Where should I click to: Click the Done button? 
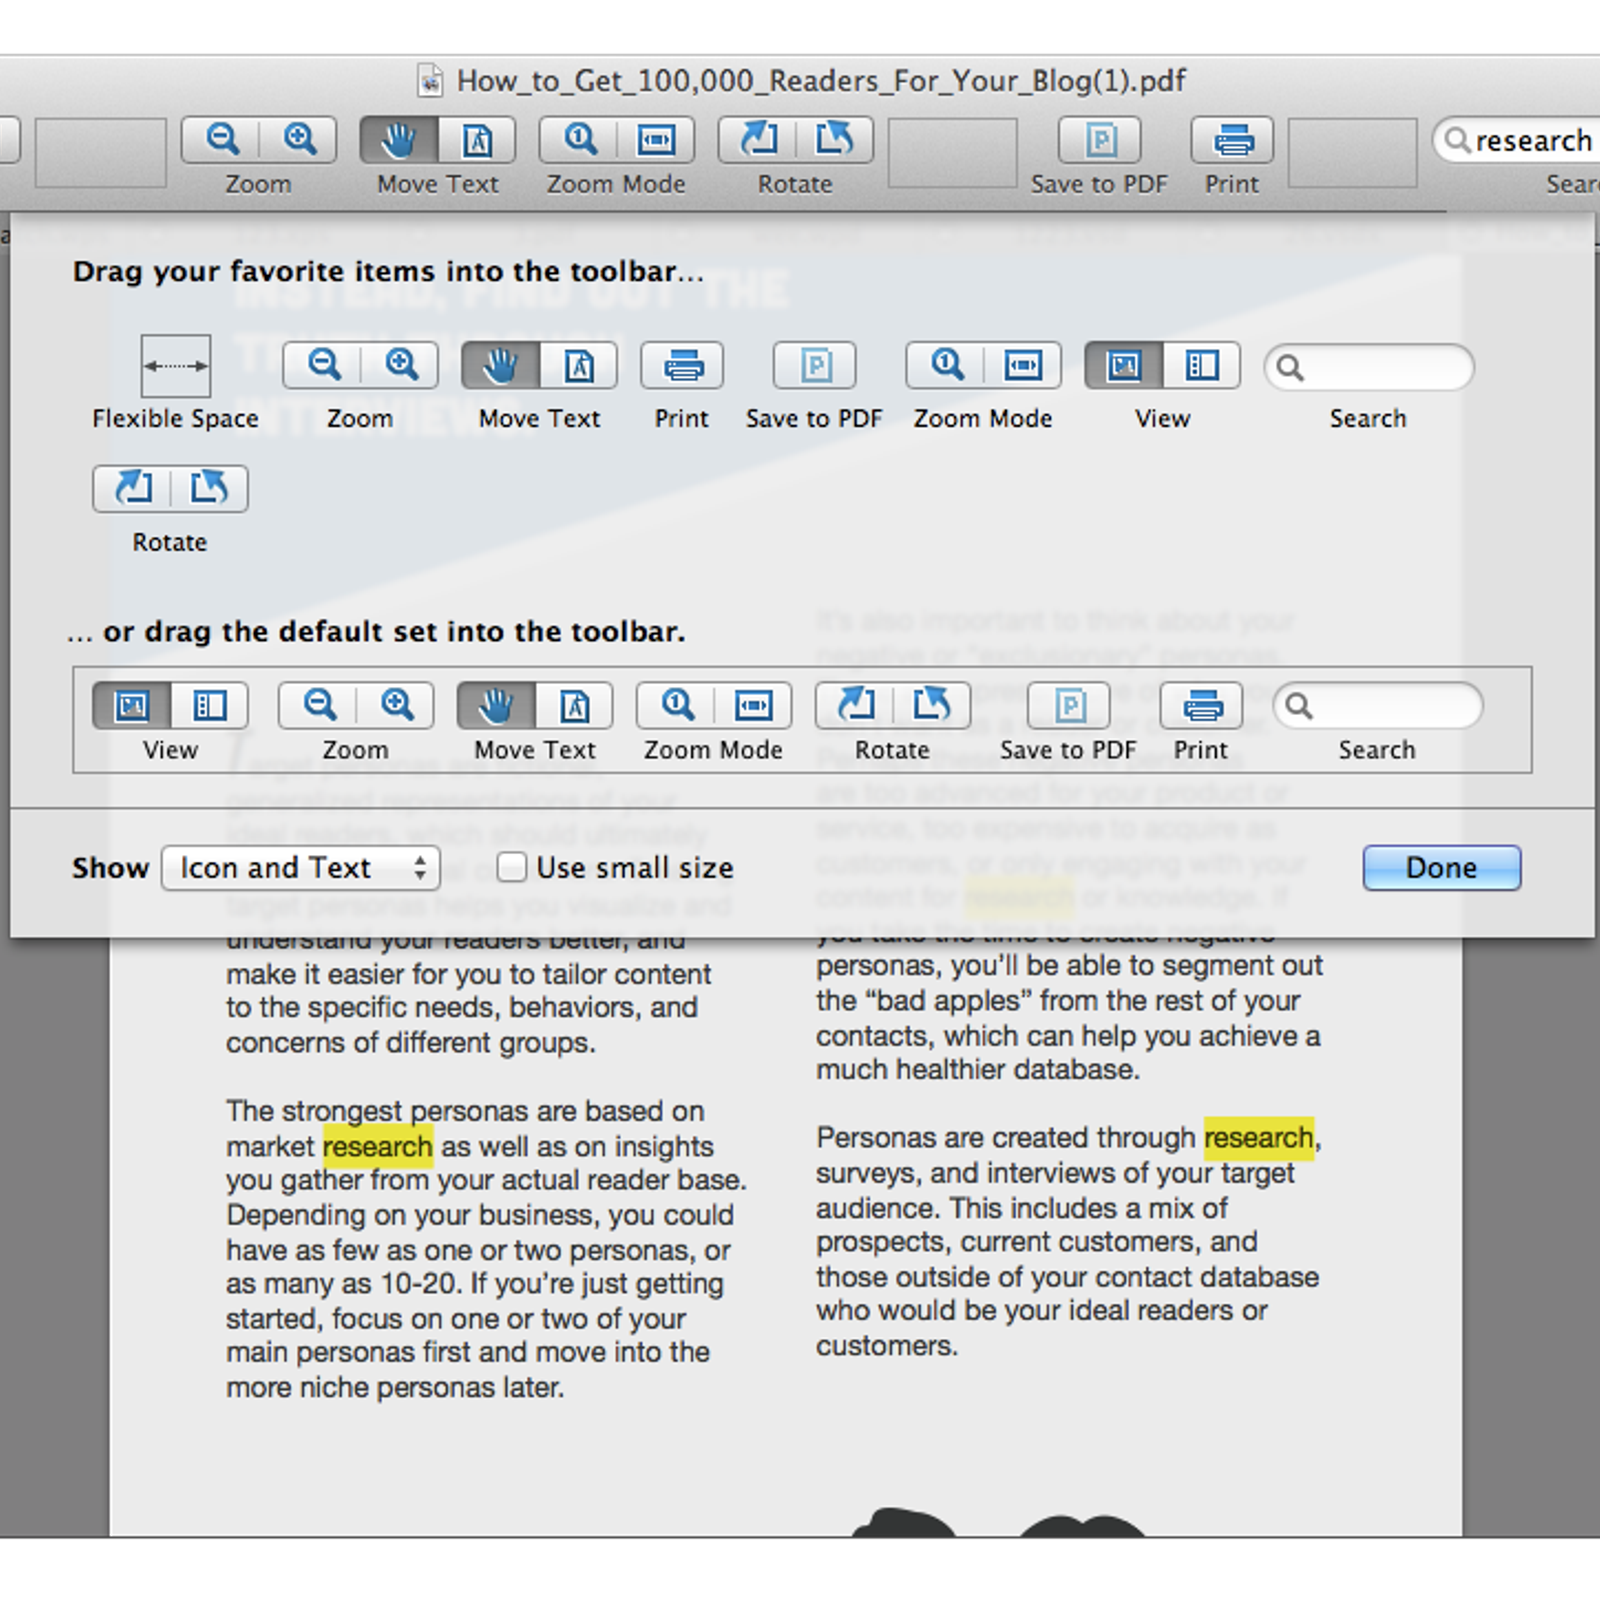pos(1441,868)
